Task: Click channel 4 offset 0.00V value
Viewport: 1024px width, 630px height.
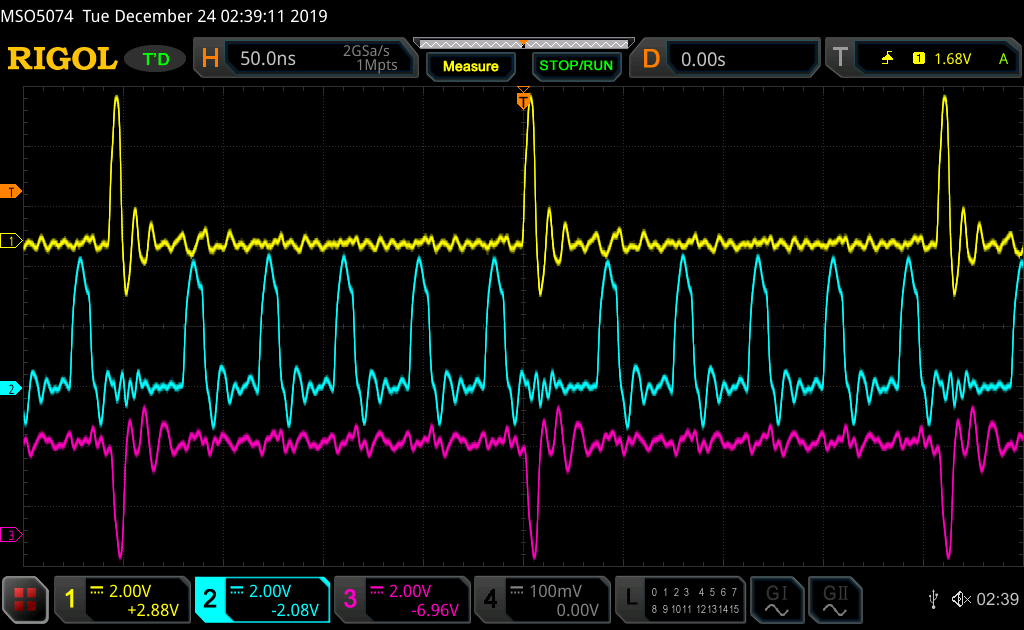Action: [x=577, y=610]
